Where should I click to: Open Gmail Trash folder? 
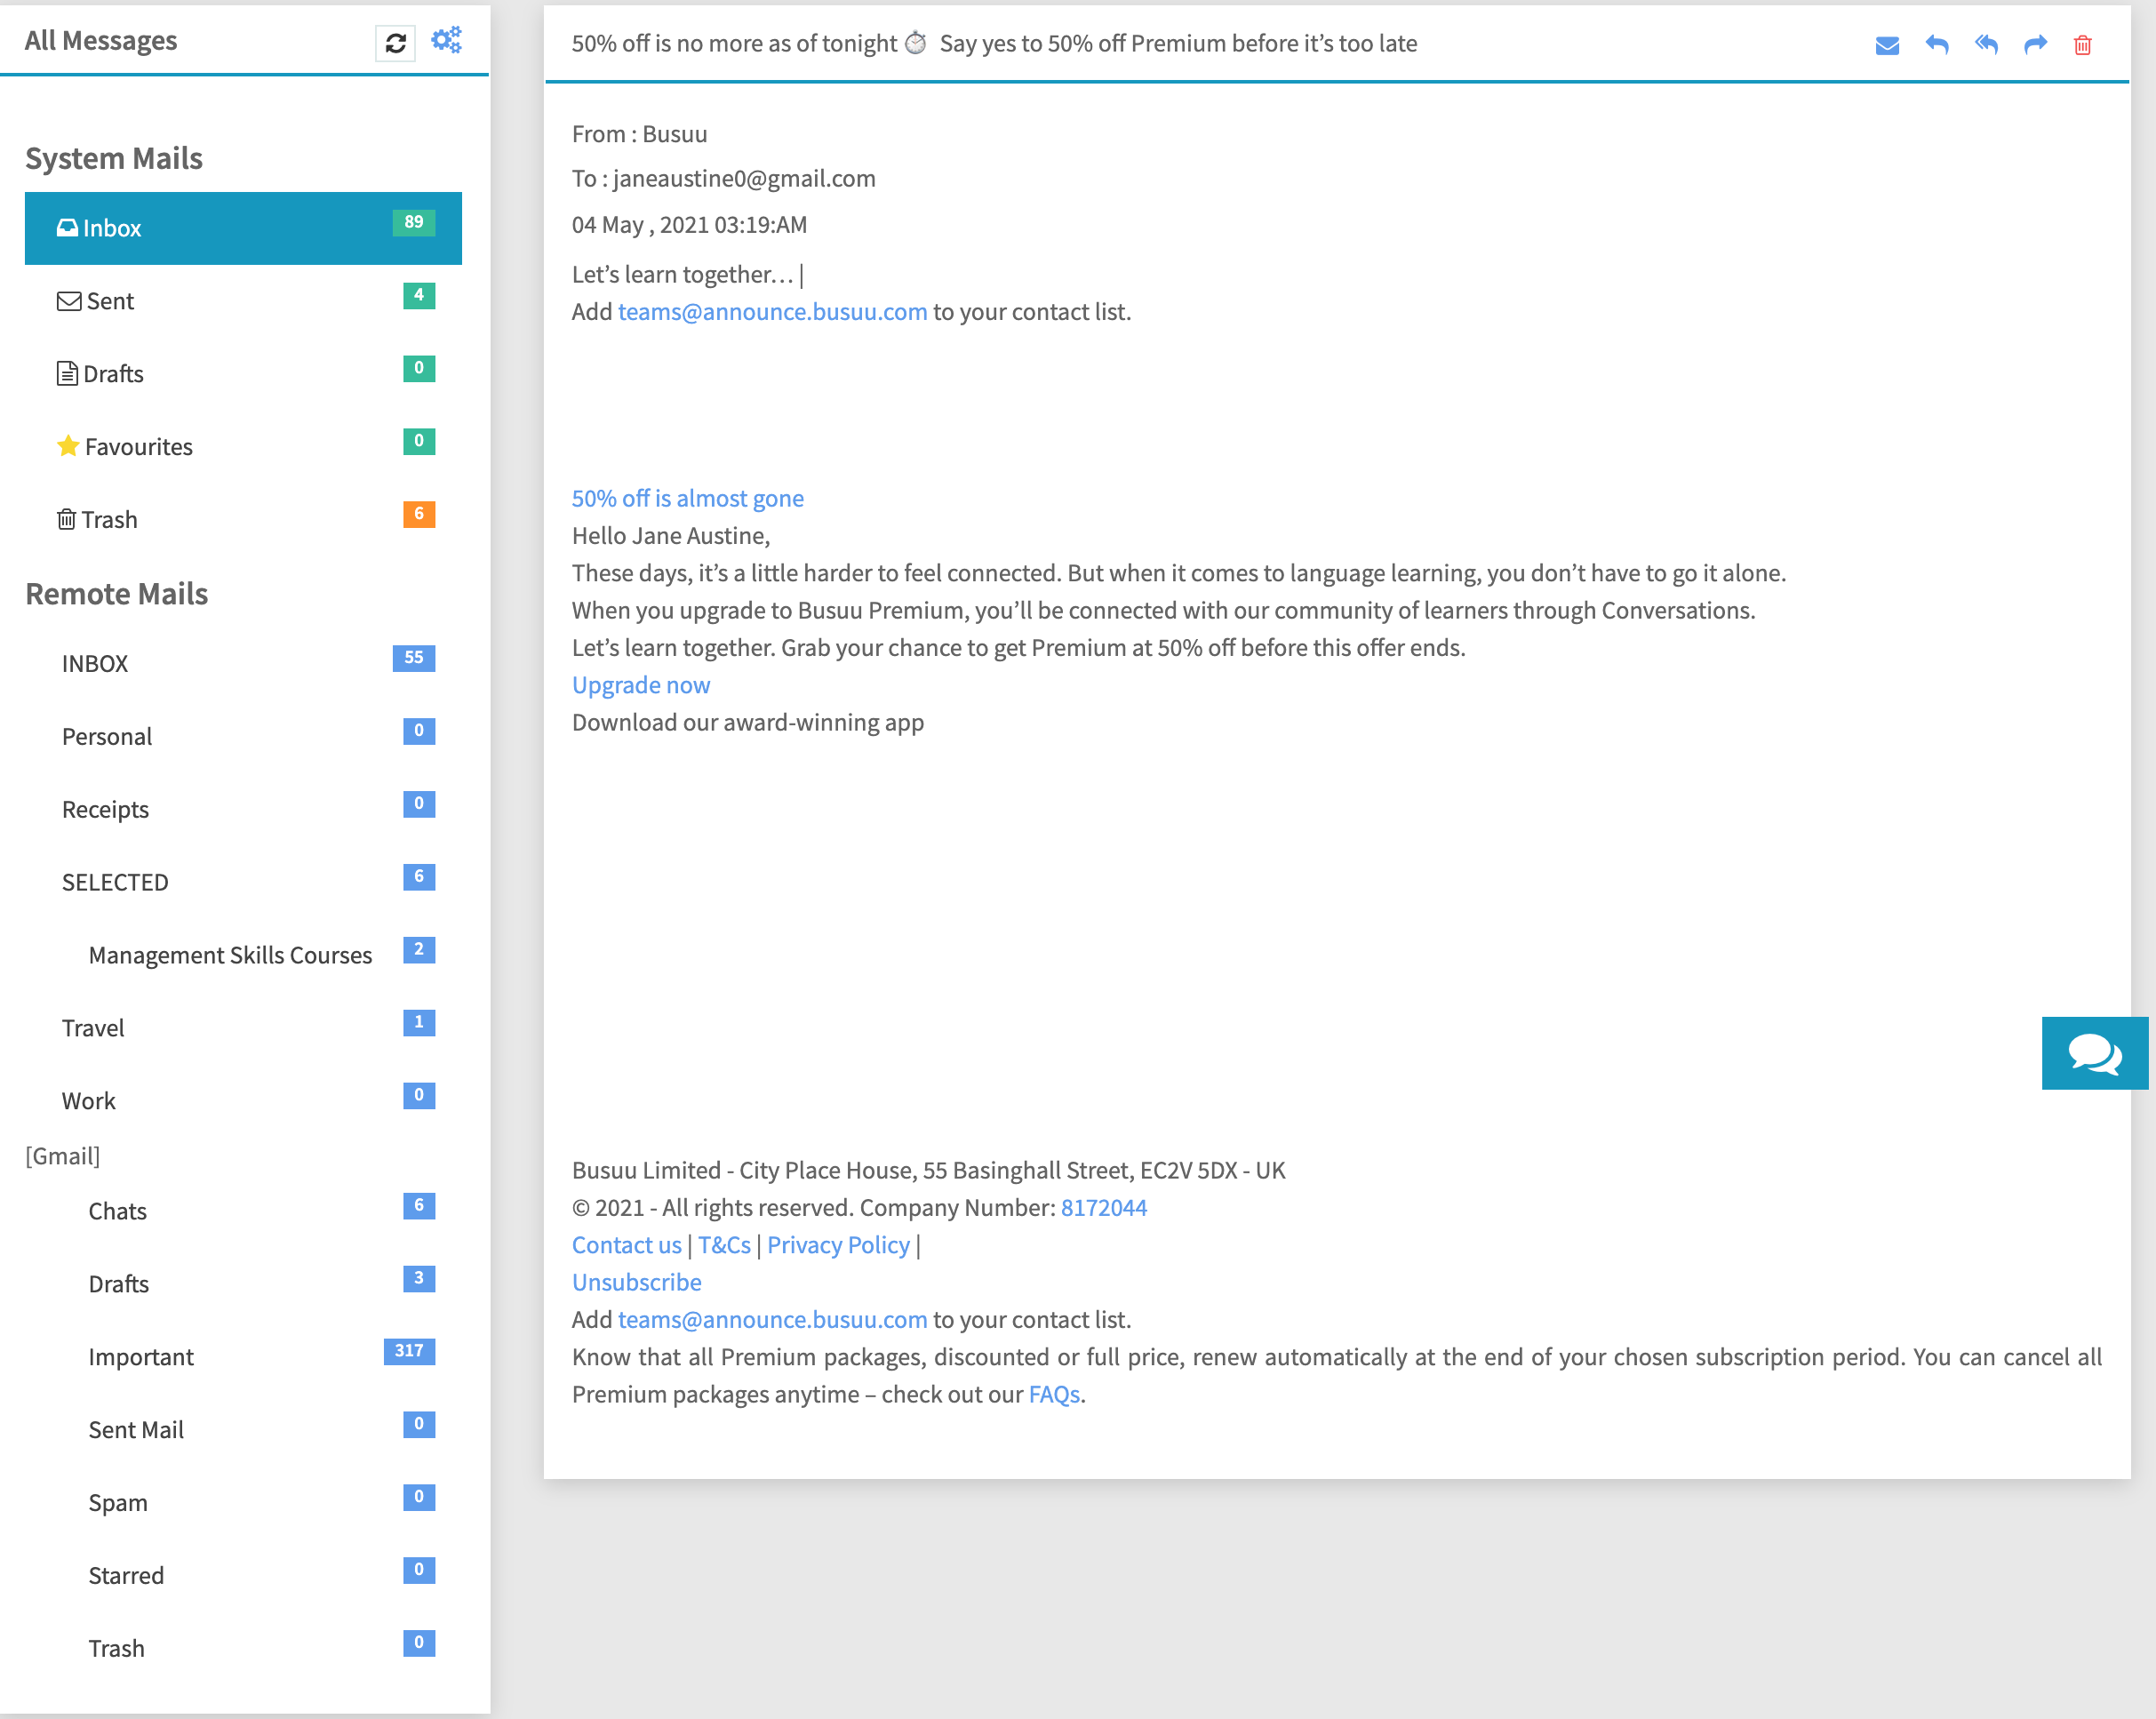pyautogui.click(x=243, y=1650)
